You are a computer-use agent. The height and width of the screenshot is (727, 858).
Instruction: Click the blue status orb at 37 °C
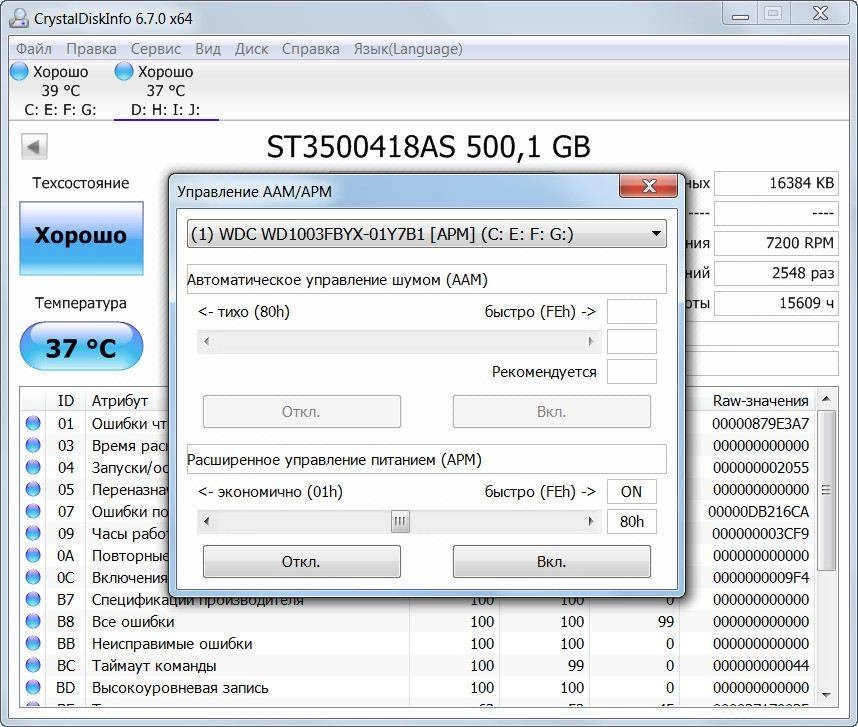[x=124, y=72]
